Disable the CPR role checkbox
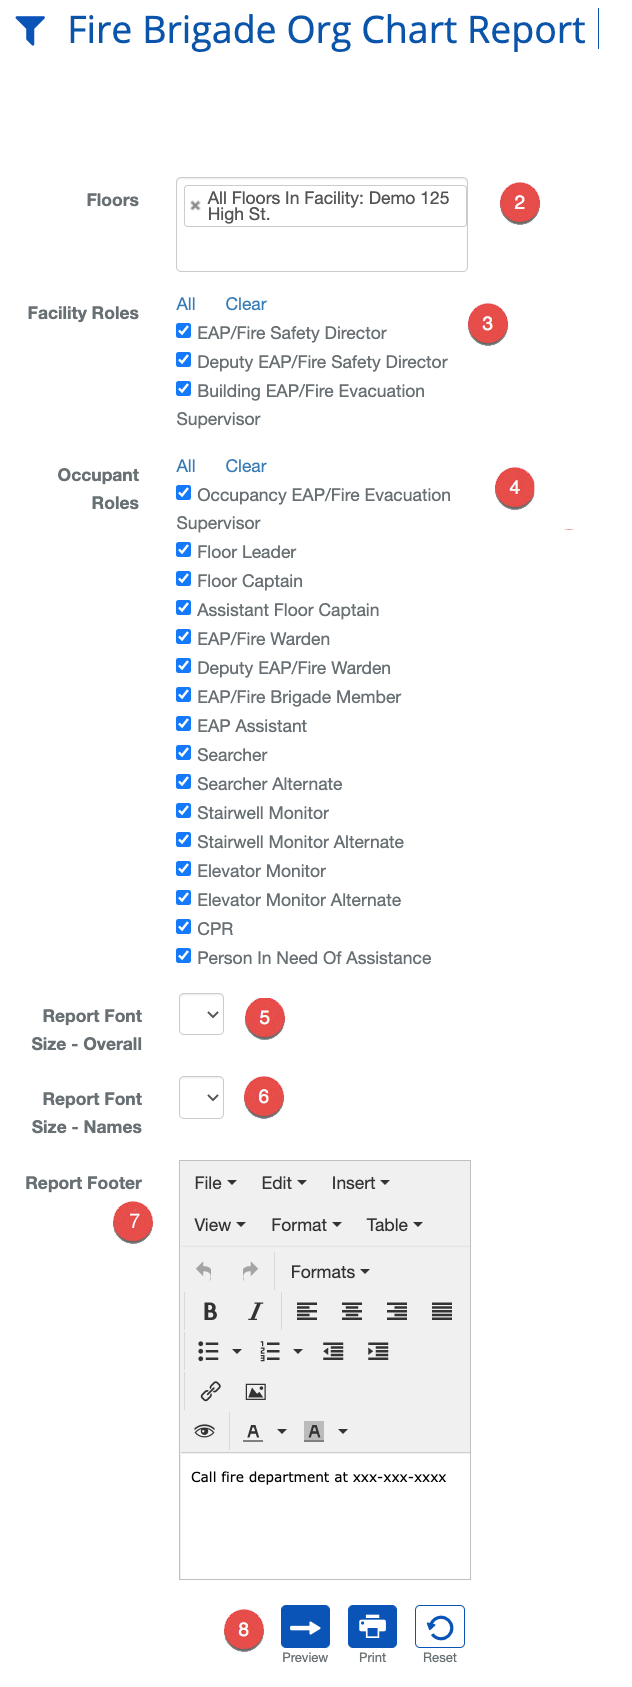632x1687 pixels. pyautogui.click(x=183, y=927)
